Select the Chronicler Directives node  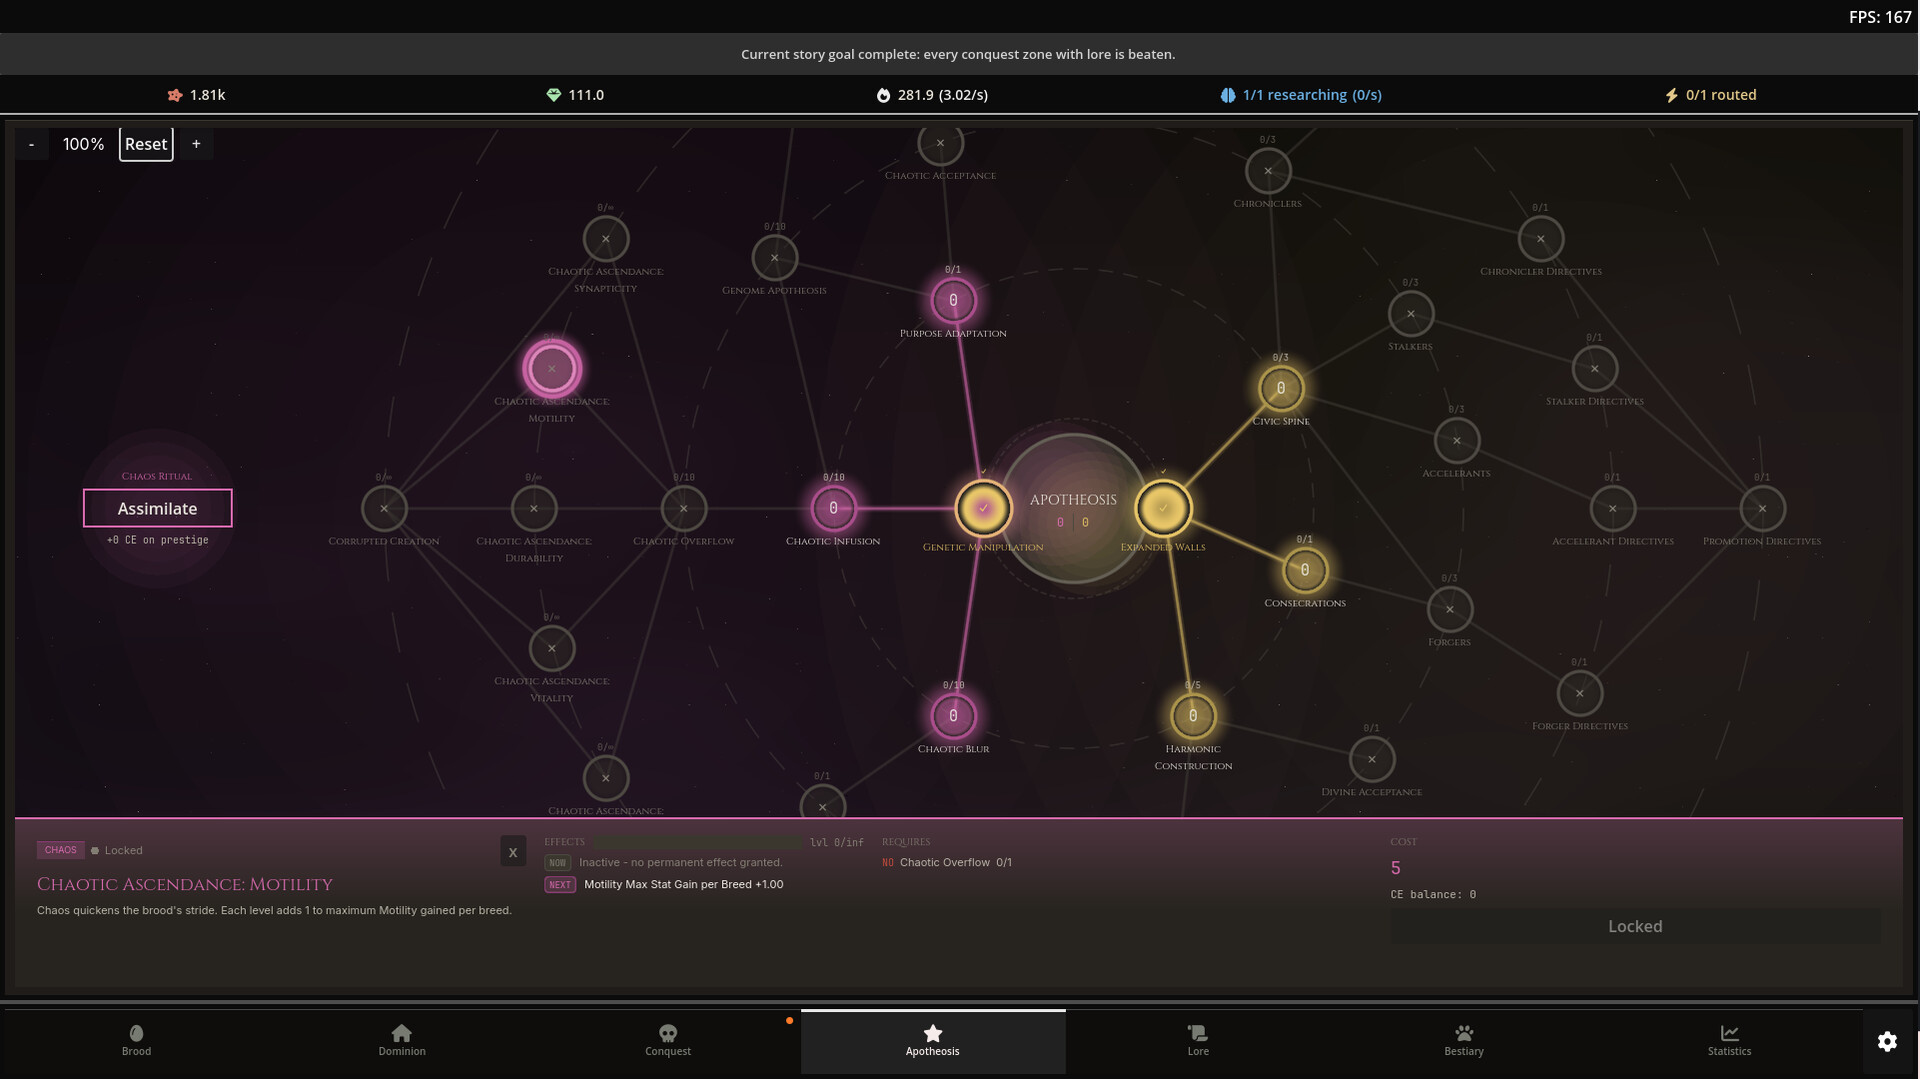coord(1541,239)
